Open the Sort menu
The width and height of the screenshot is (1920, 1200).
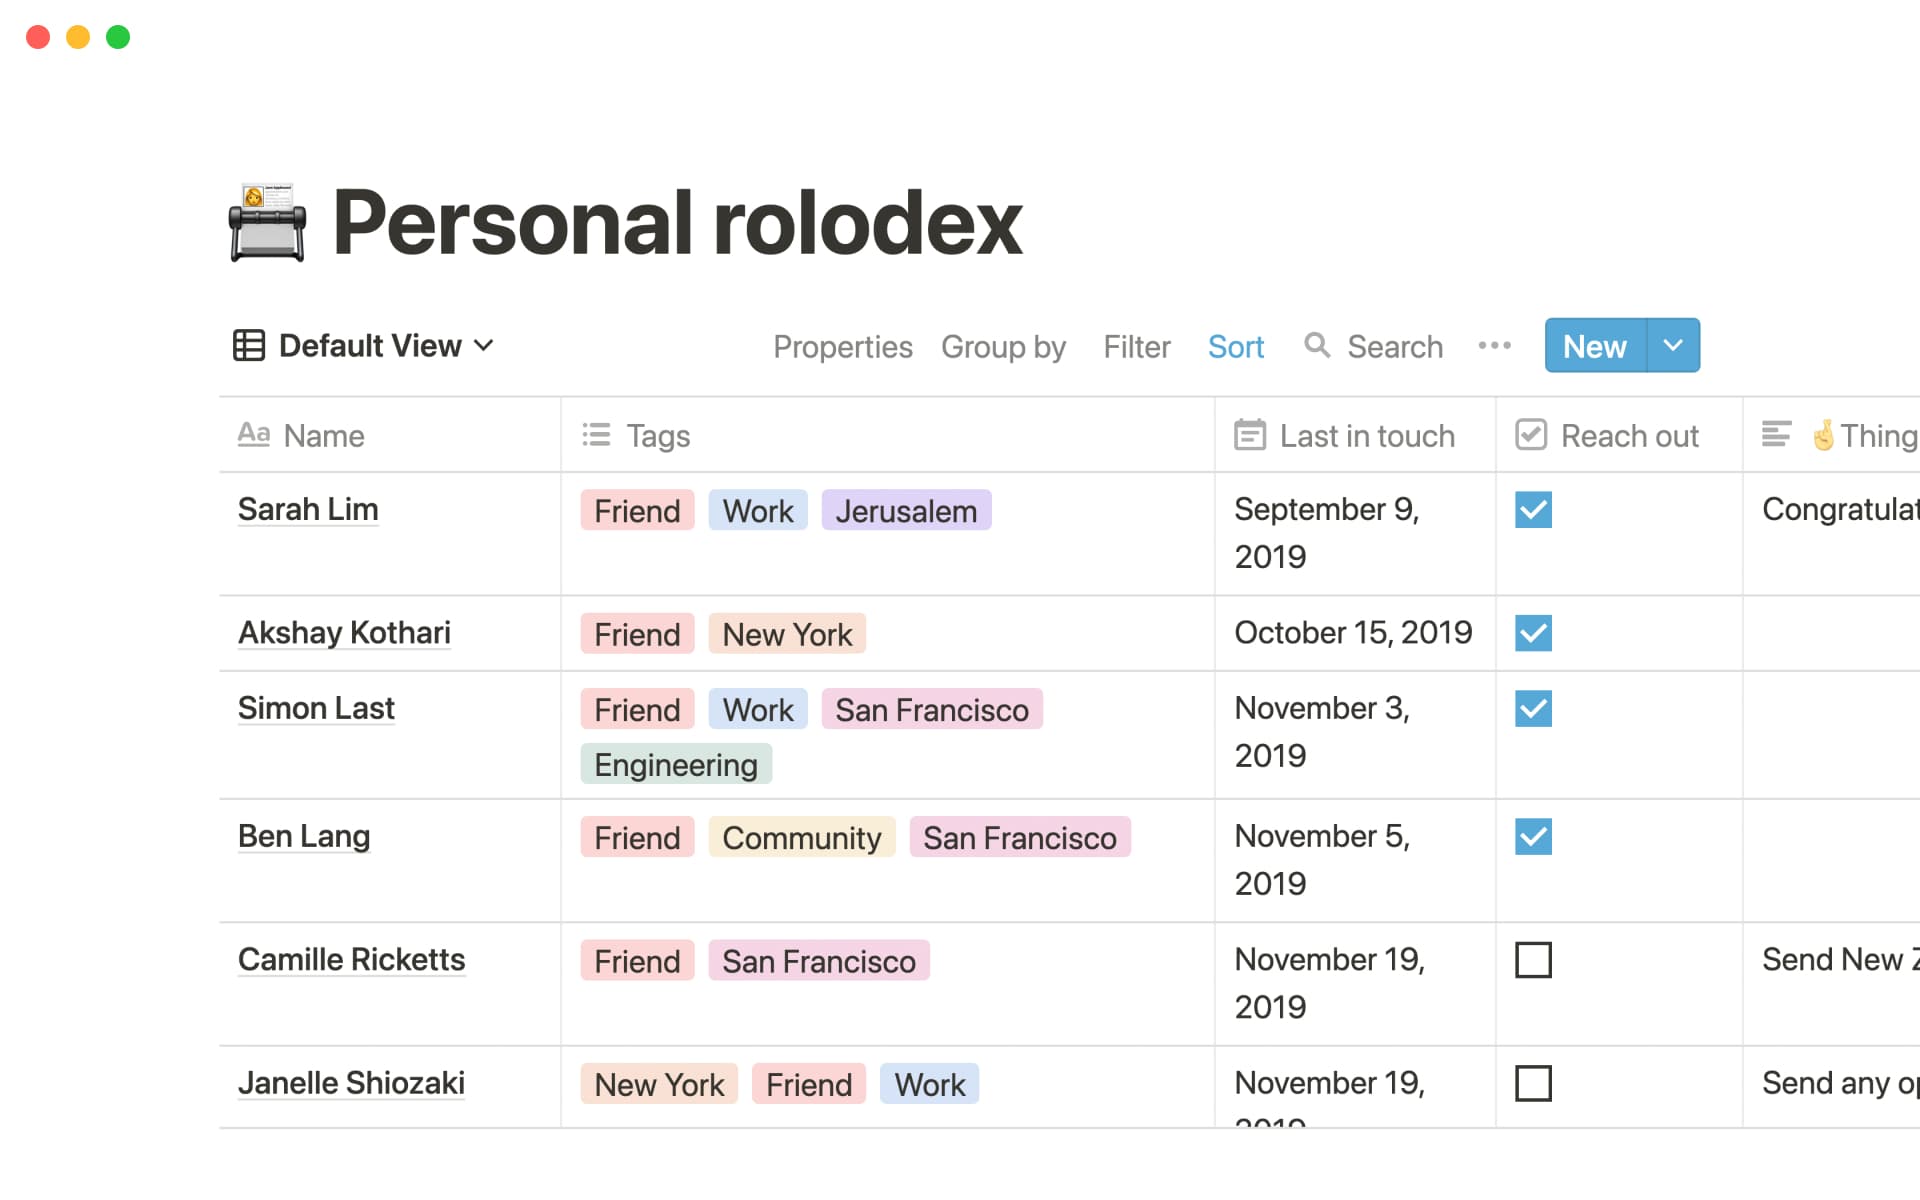pyautogui.click(x=1236, y=346)
